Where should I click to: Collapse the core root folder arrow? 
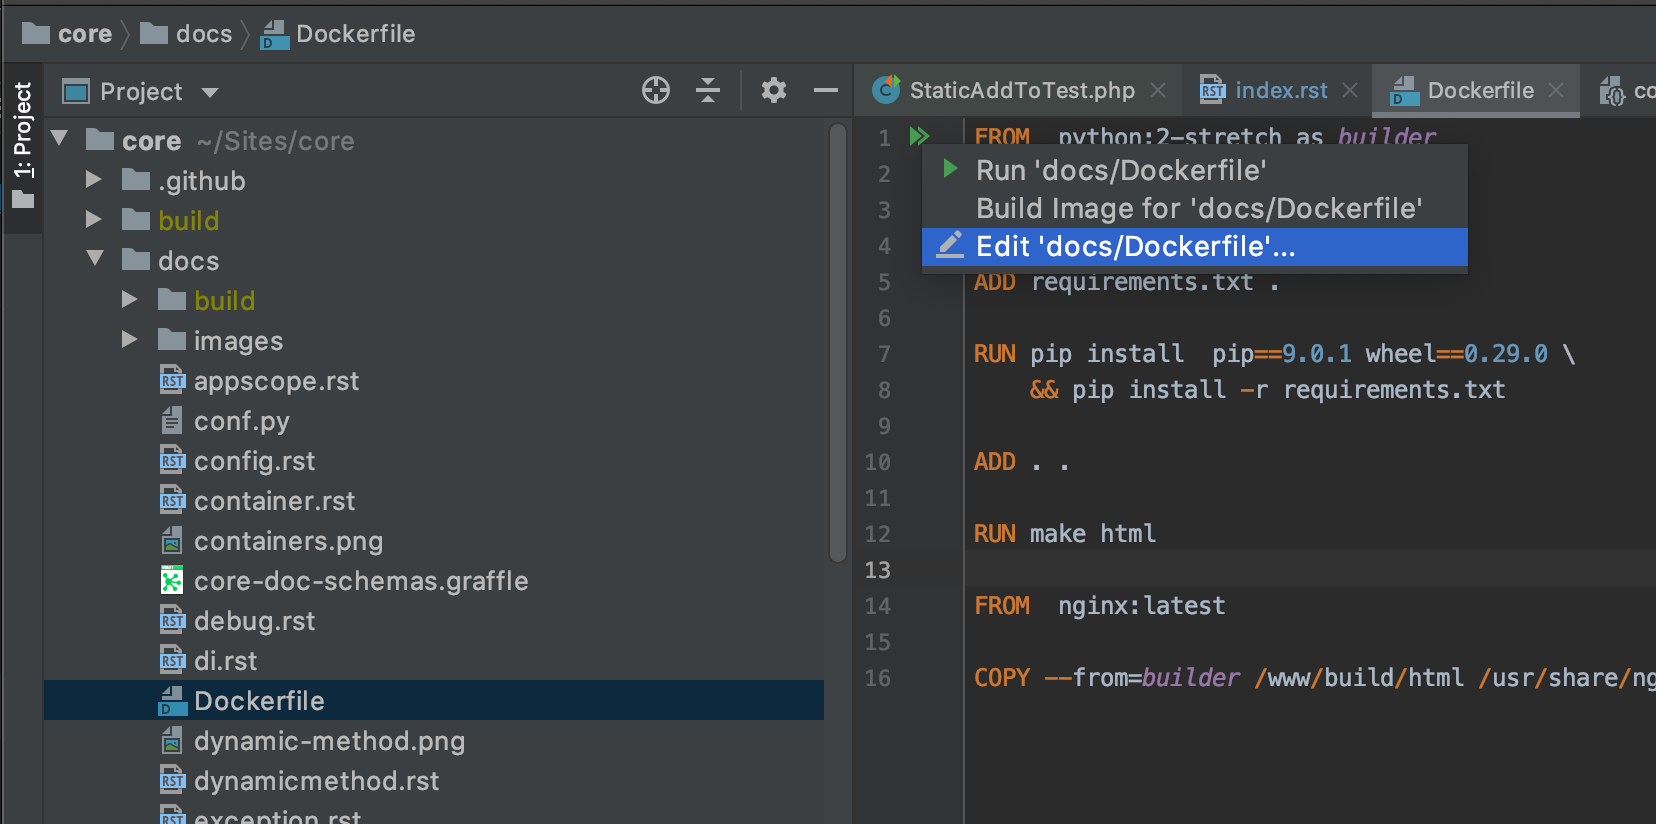[x=60, y=138]
